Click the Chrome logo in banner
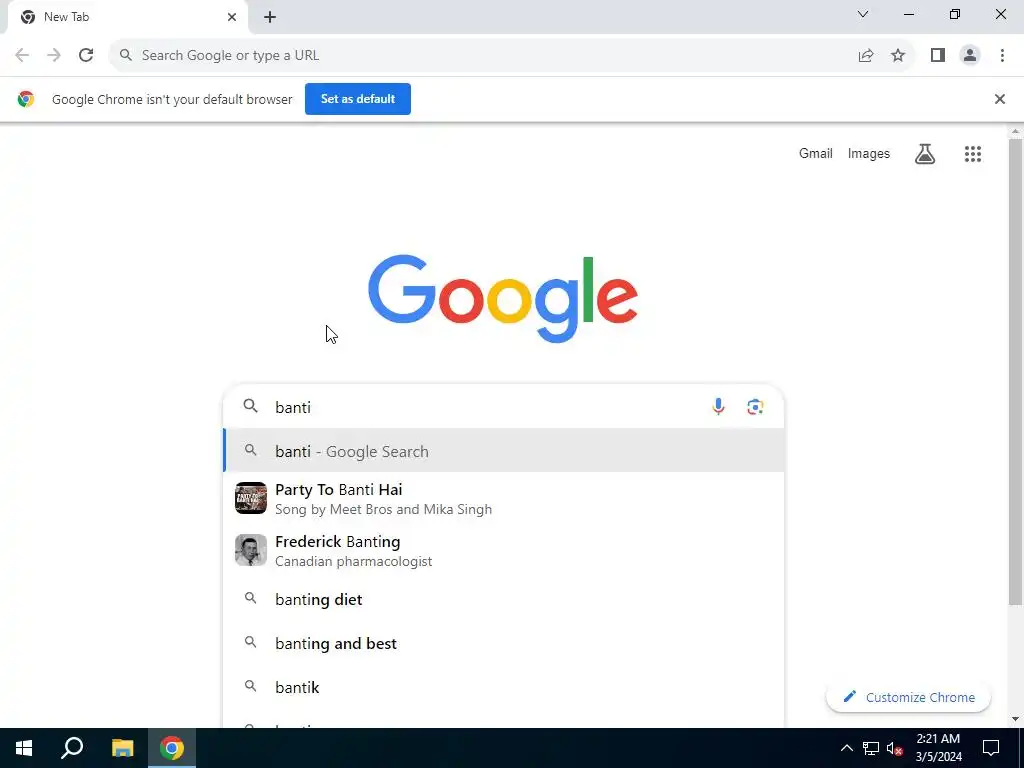Viewport: 1024px width, 768px height. [26, 99]
